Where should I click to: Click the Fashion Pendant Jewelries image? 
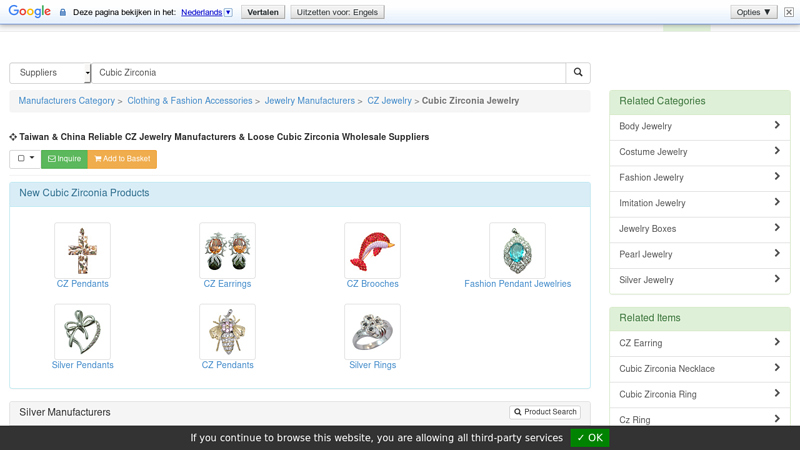click(517, 250)
